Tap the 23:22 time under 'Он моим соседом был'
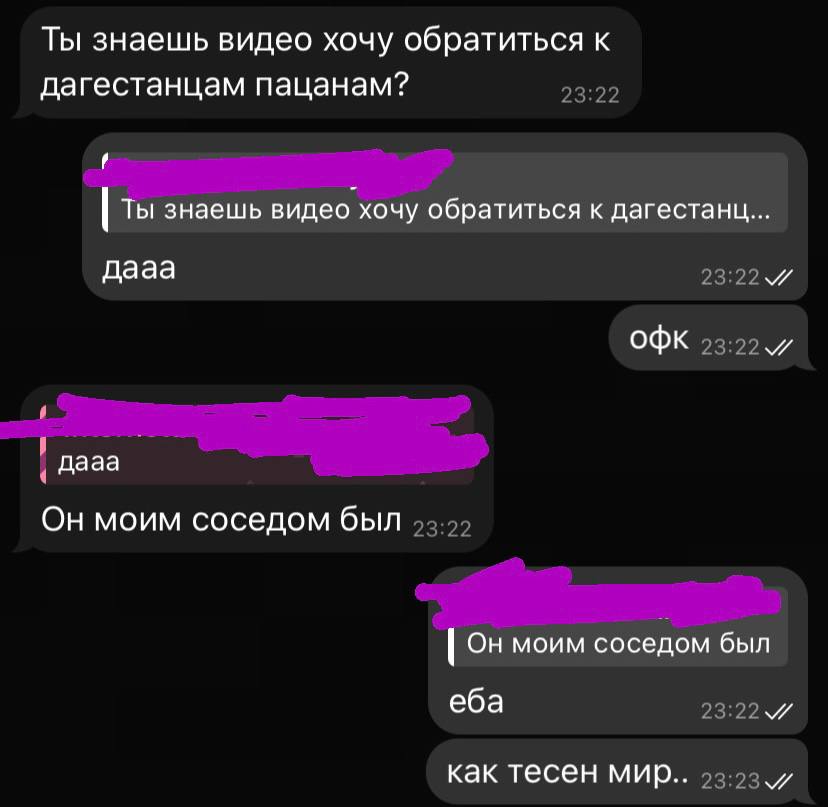The width and height of the screenshot is (828, 807). (442, 529)
